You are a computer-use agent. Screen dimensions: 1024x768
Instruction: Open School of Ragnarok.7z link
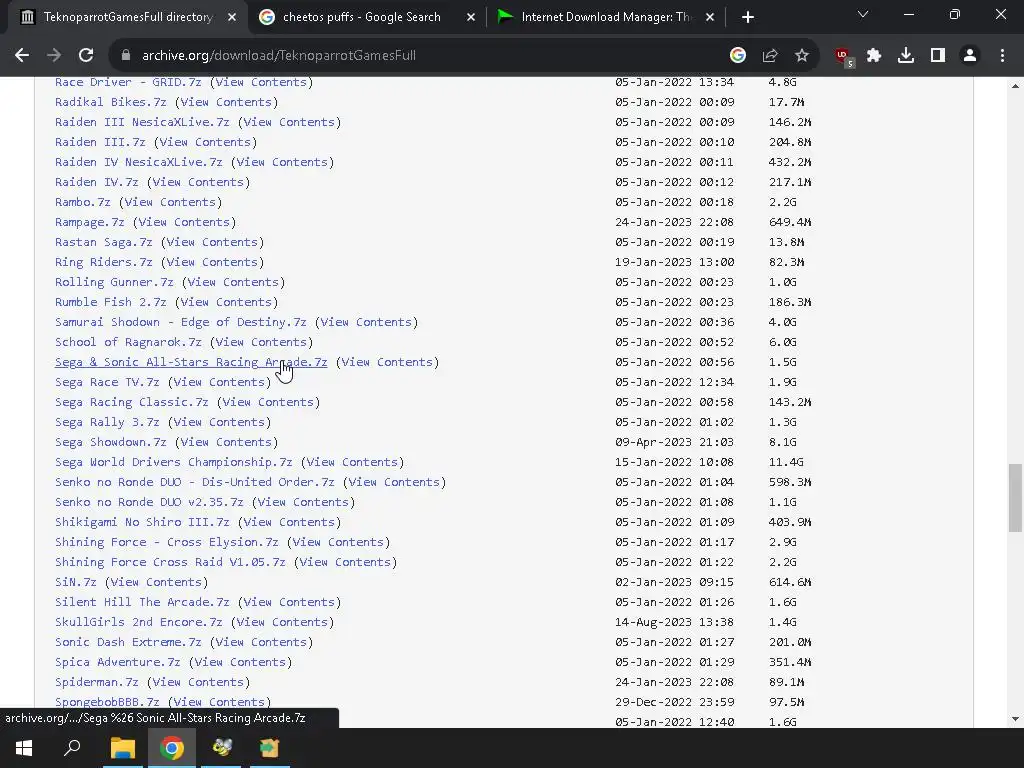click(128, 342)
